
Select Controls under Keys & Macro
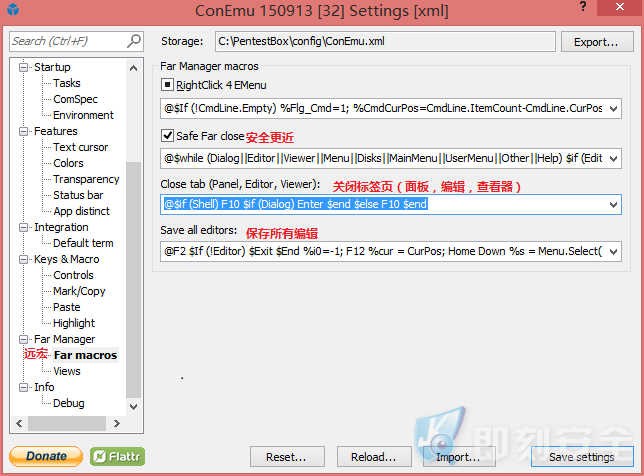[x=73, y=275]
